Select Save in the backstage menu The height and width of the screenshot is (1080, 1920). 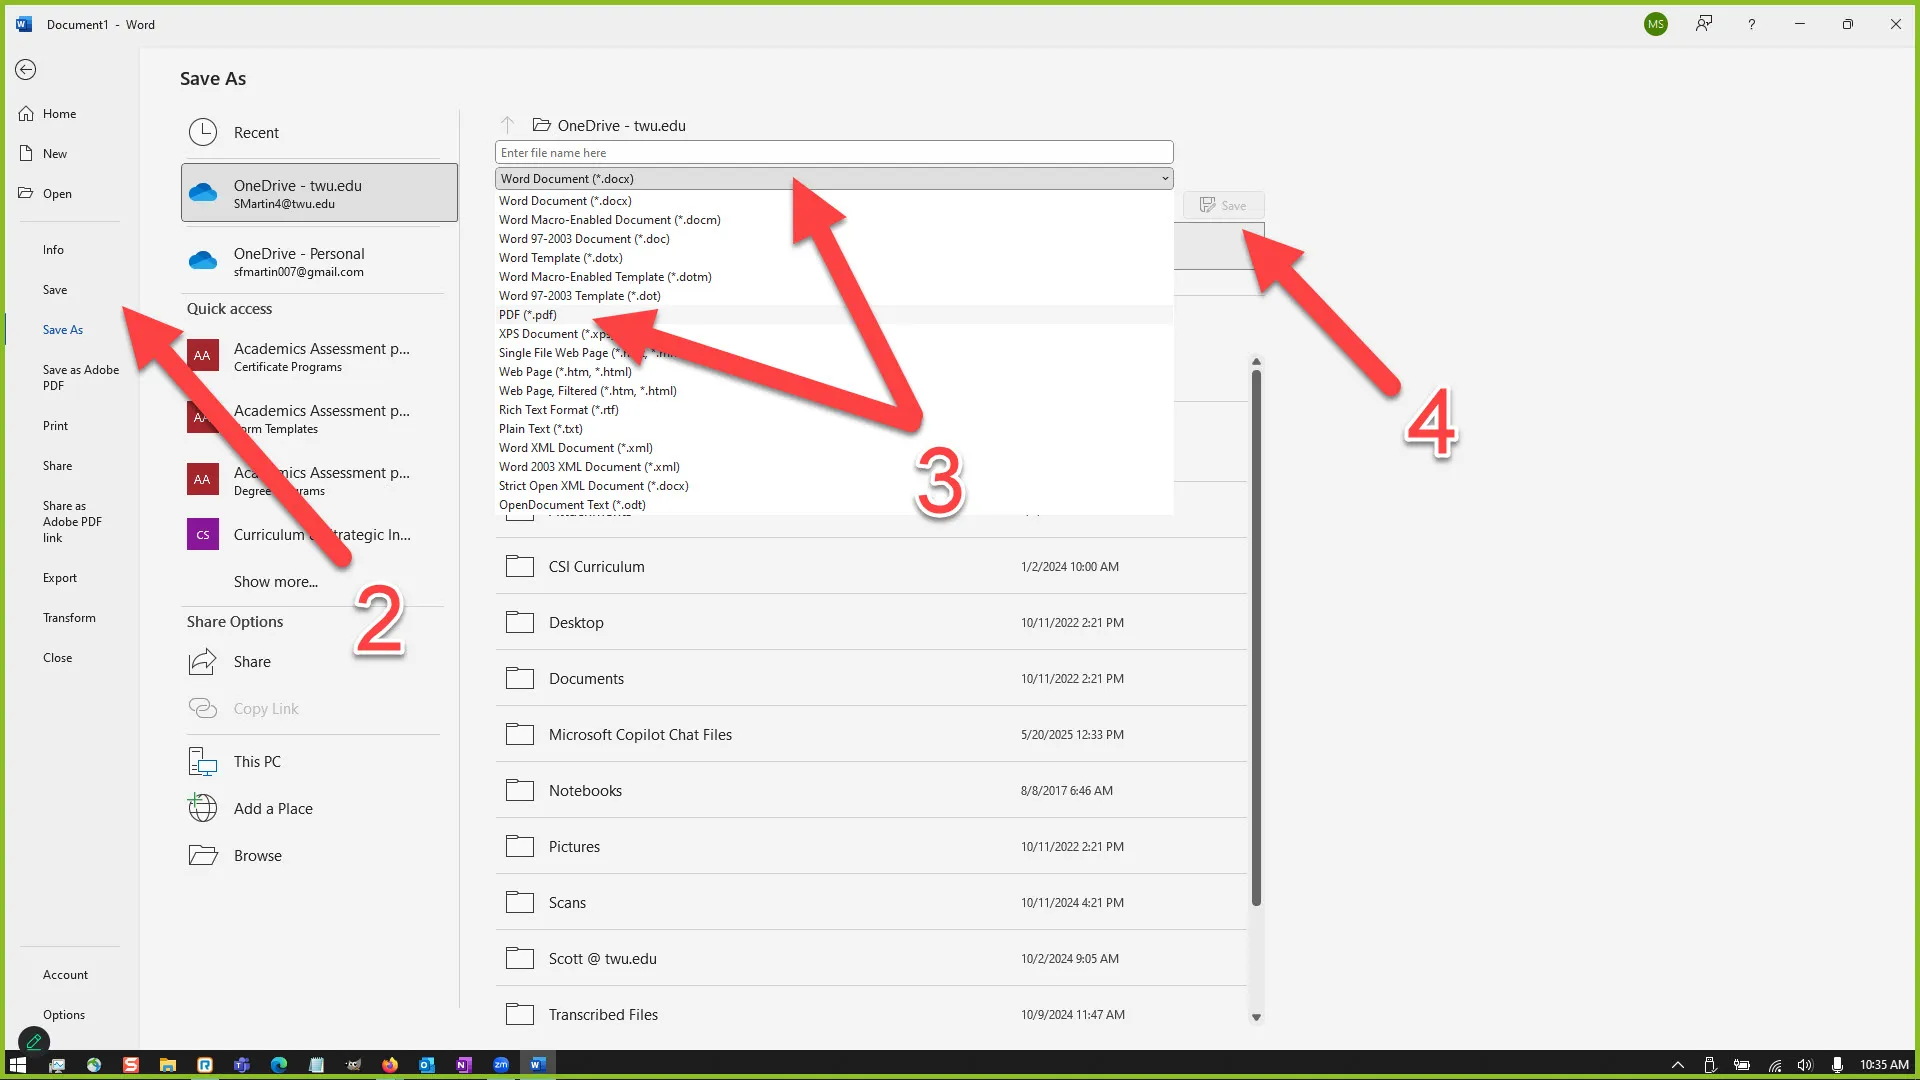pos(55,290)
